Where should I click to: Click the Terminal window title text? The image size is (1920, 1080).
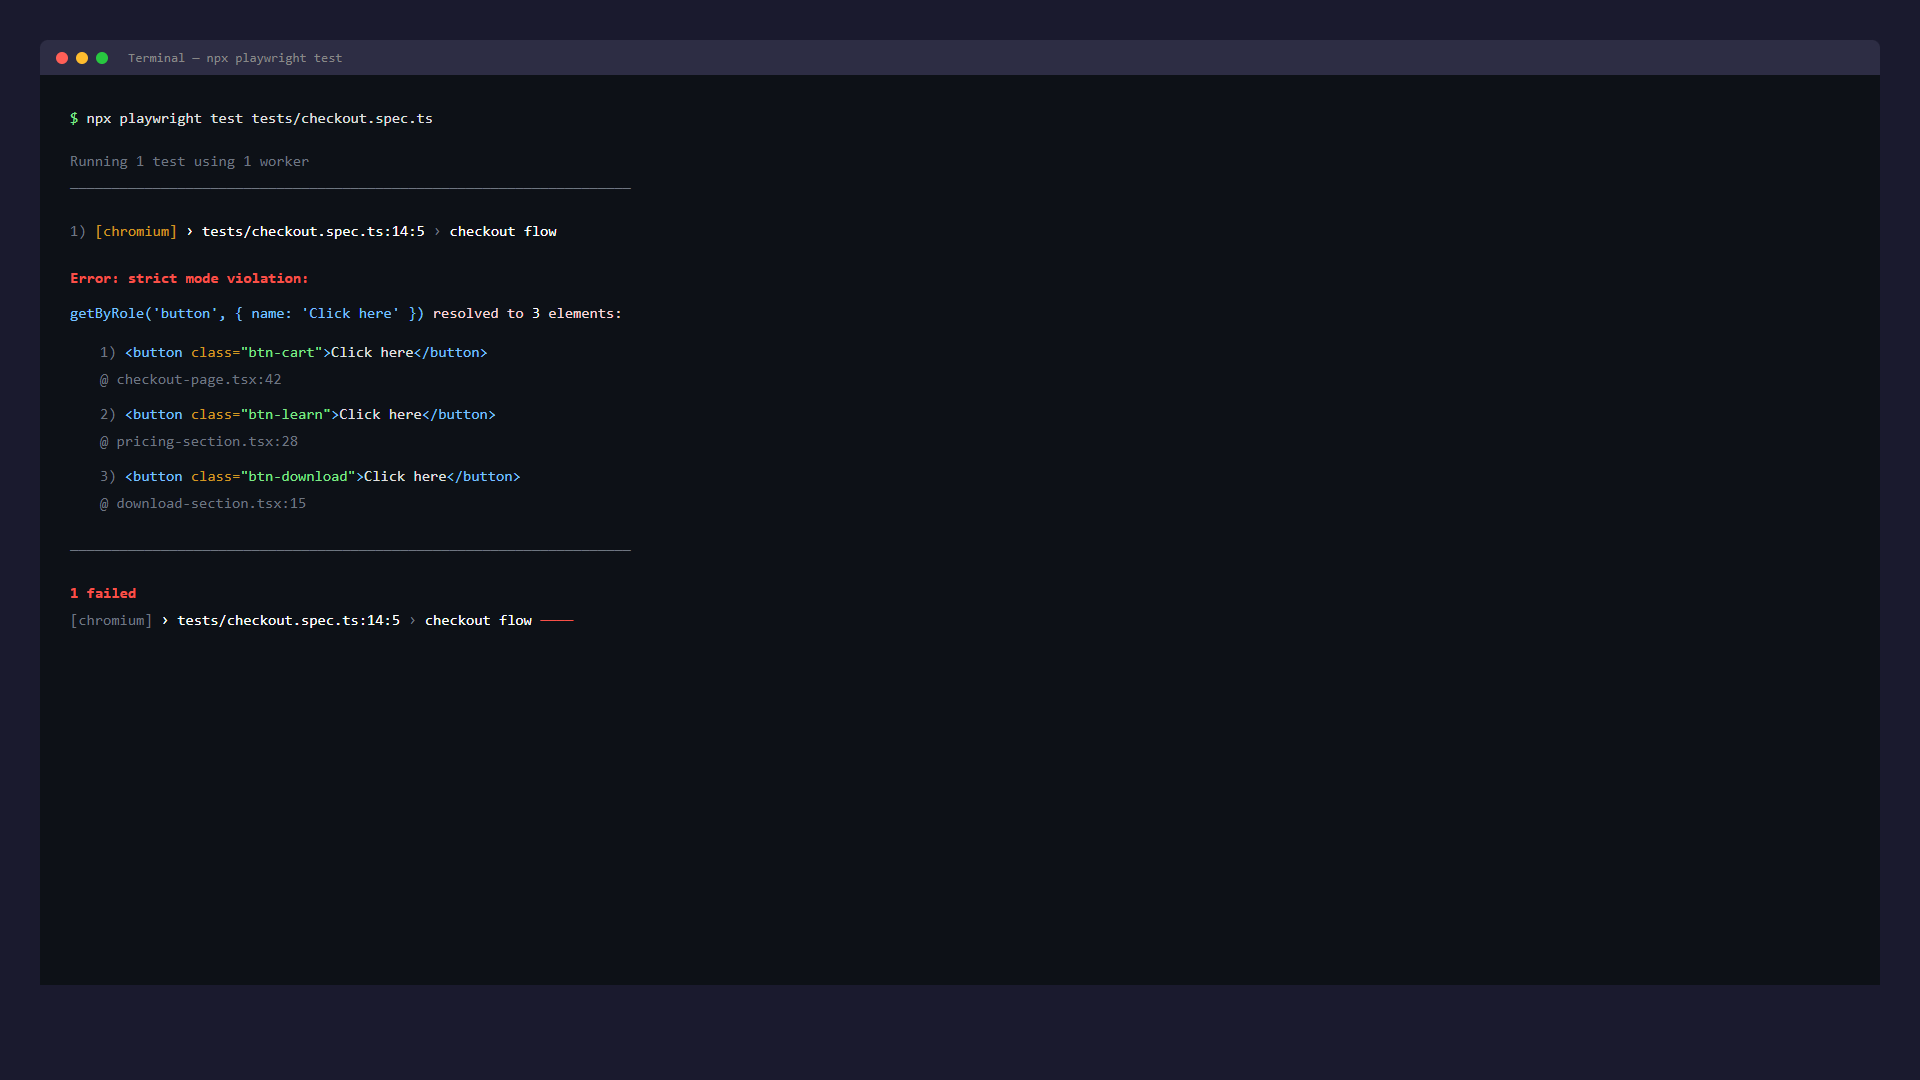coord(235,58)
